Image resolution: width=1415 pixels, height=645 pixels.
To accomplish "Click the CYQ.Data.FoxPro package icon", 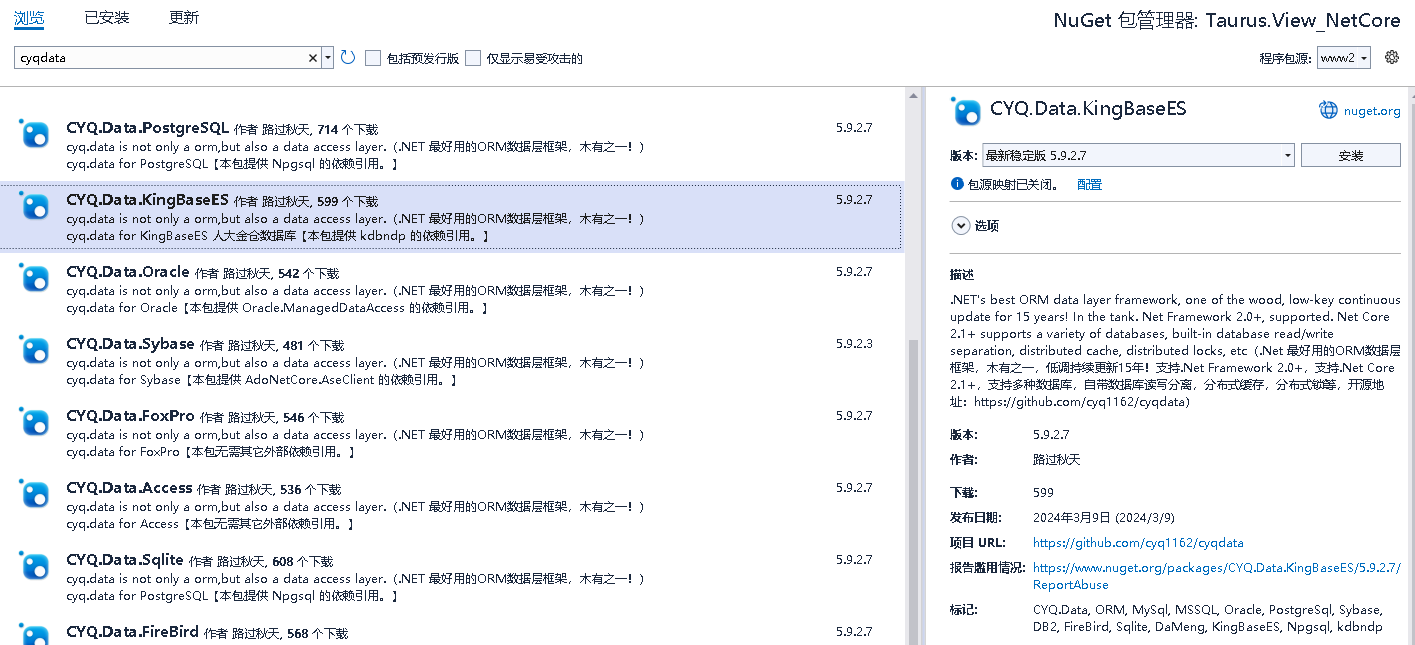I will 35,422.
